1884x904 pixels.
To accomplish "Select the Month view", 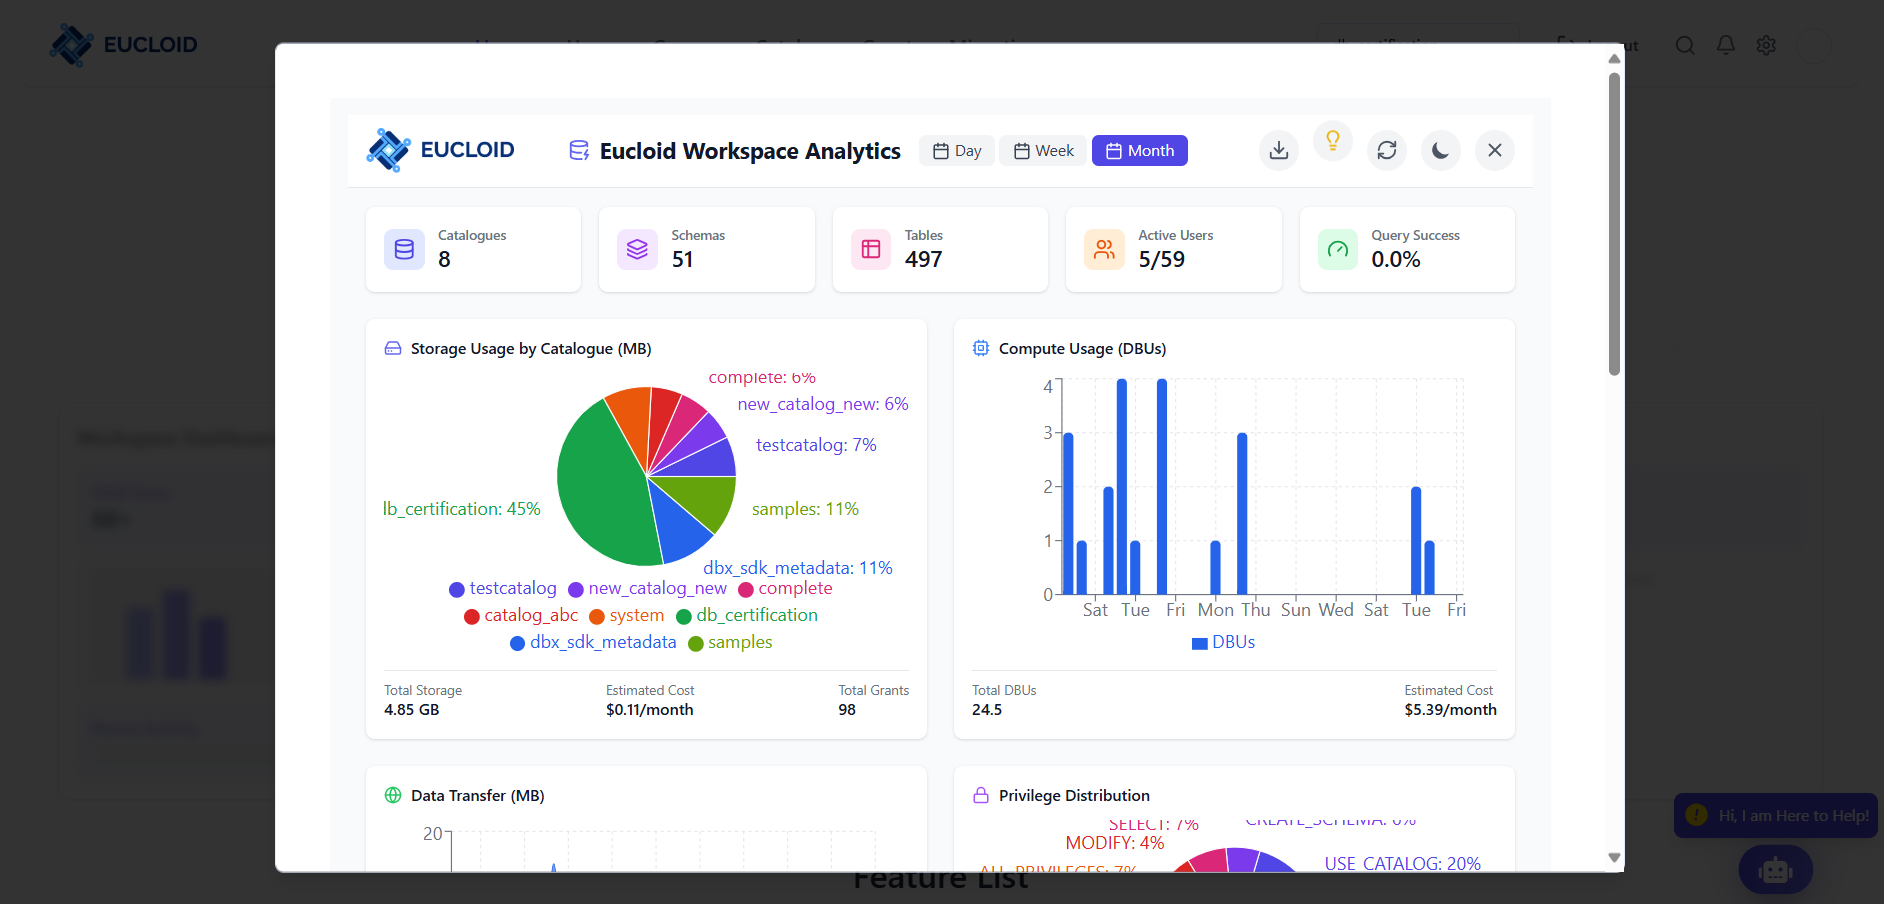I will [x=1140, y=151].
